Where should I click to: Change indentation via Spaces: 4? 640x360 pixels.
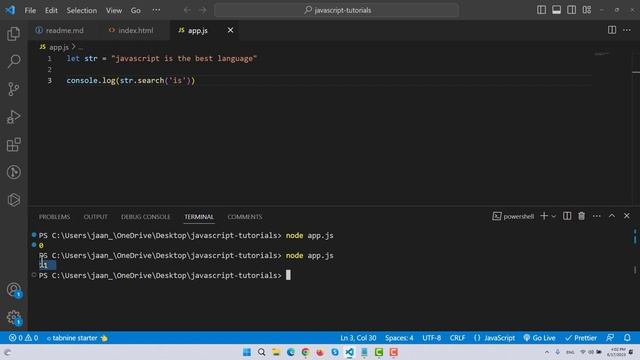tap(399, 338)
